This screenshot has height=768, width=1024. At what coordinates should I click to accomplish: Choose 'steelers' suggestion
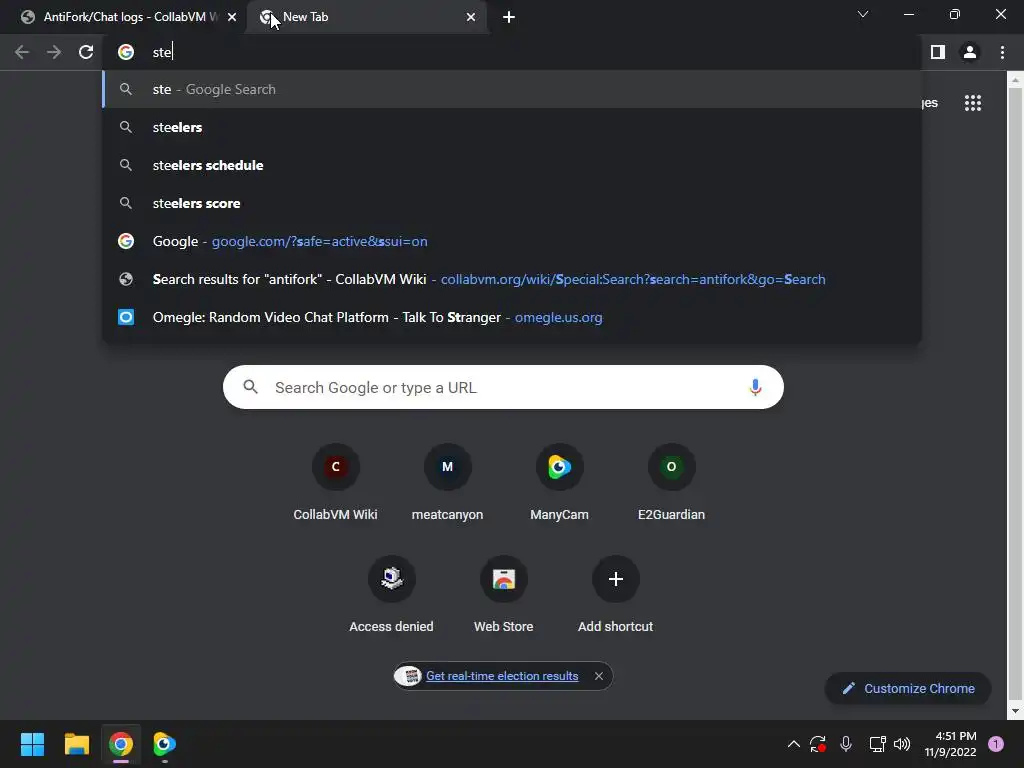[x=512, y=127]
